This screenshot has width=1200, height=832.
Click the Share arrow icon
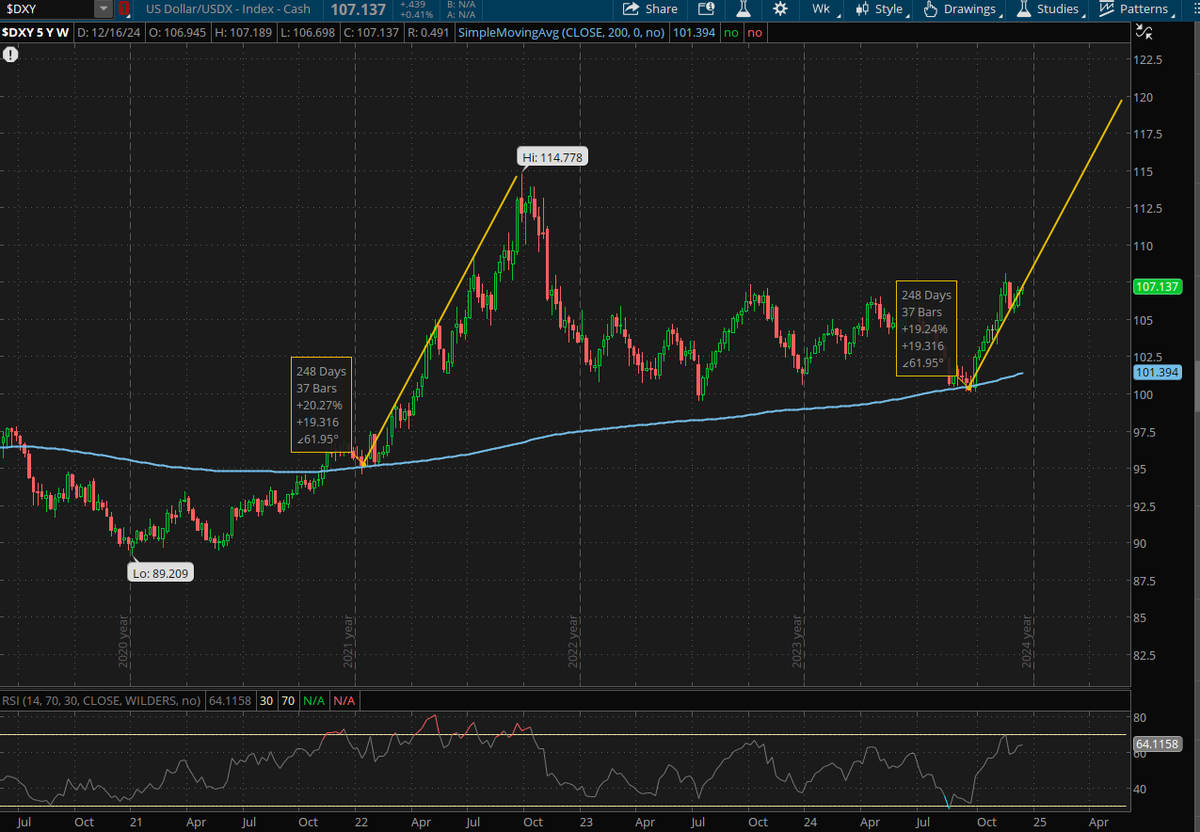click(631, 9)
